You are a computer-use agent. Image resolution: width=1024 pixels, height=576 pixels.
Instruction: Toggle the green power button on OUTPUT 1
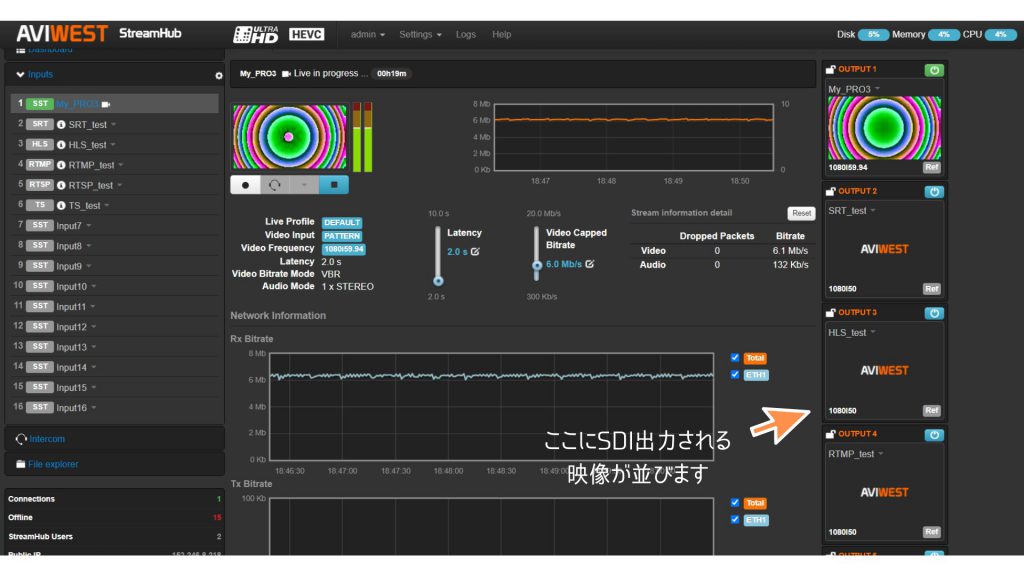(934, 70)
